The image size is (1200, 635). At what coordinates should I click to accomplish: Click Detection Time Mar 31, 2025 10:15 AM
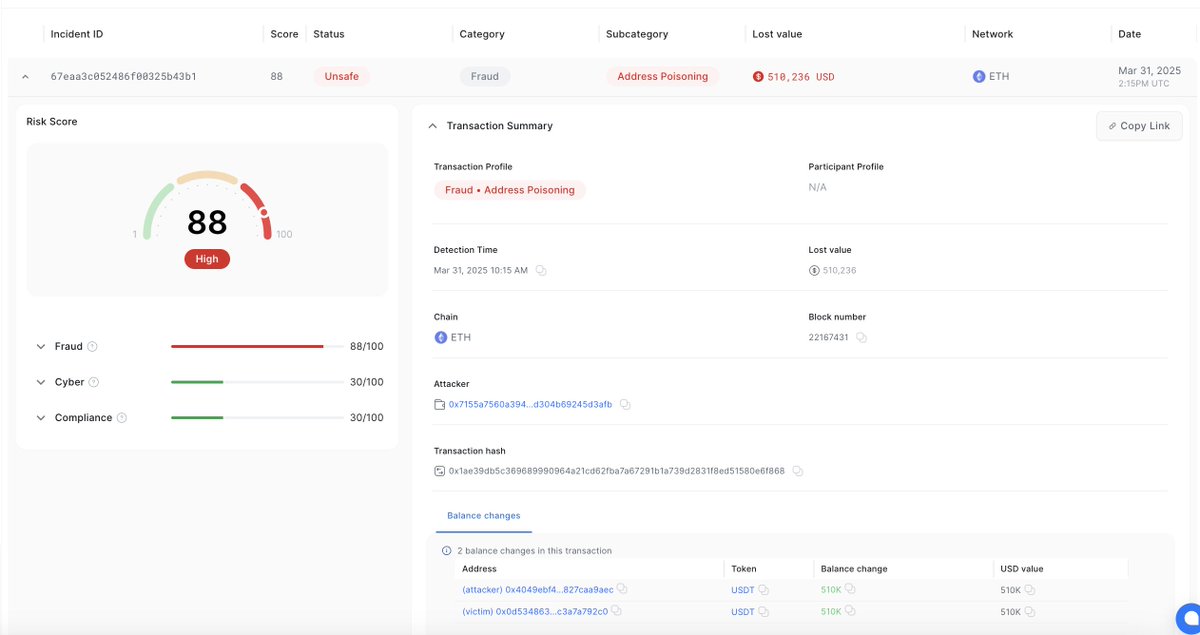481,271
